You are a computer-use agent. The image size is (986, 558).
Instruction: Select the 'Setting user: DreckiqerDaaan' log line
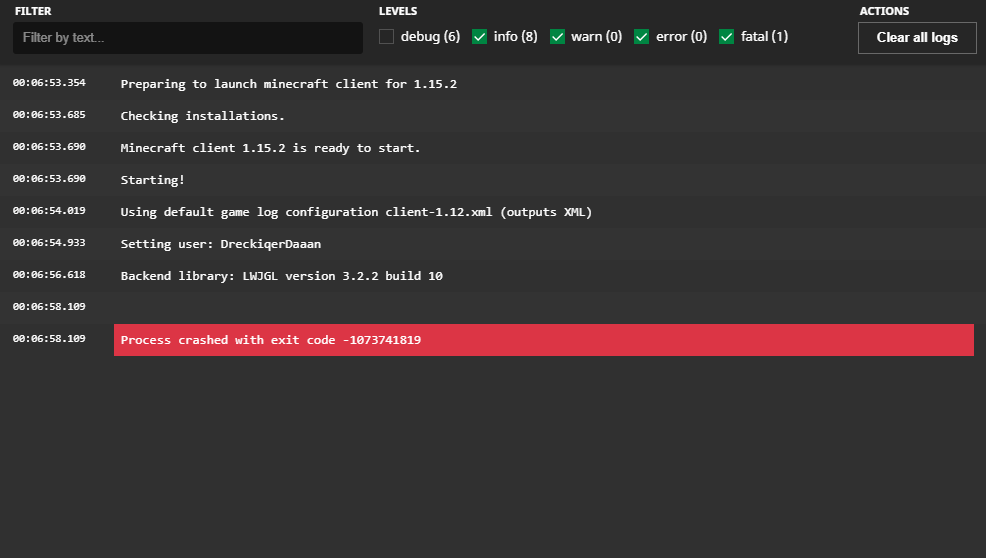tap(220, 244)
